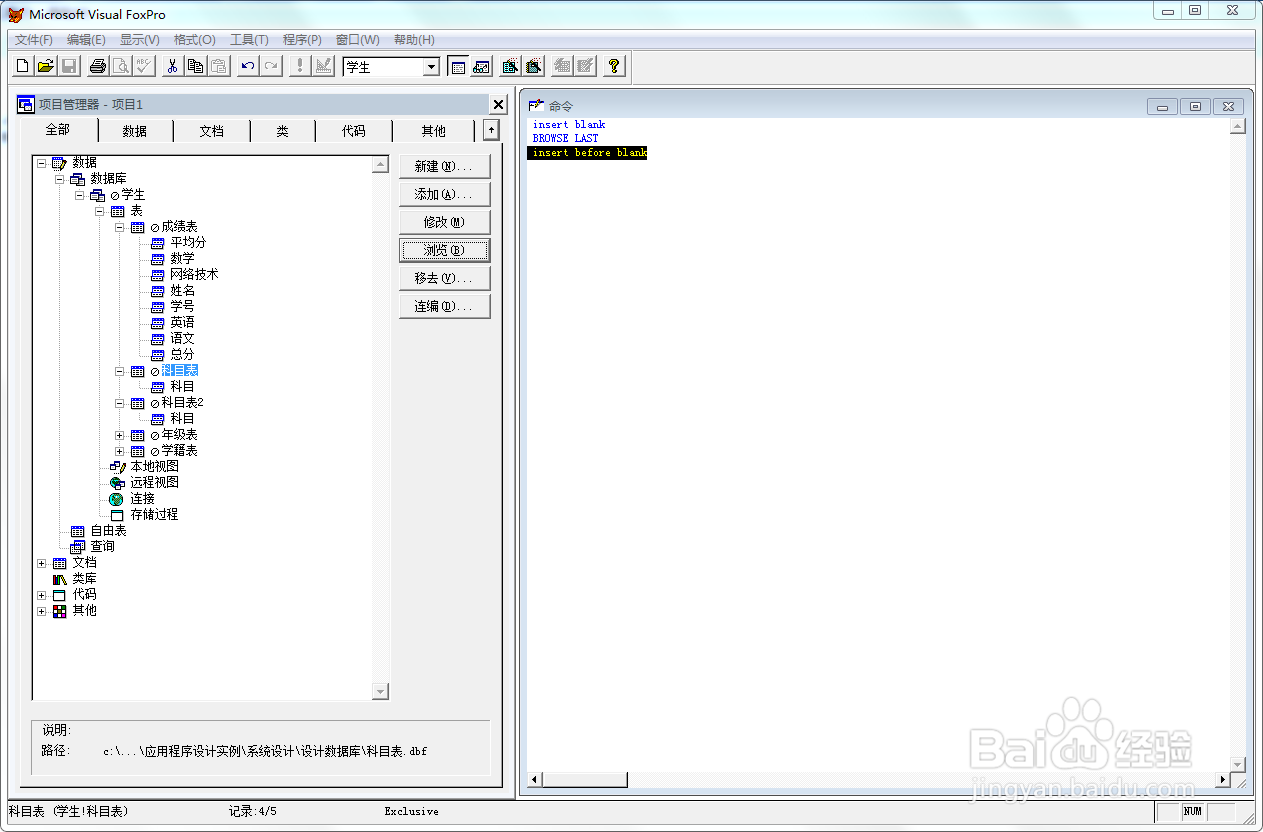Select the 类库 item in the tree
The height and width of the screenshot is (832, 1263).
coord(84,579)
